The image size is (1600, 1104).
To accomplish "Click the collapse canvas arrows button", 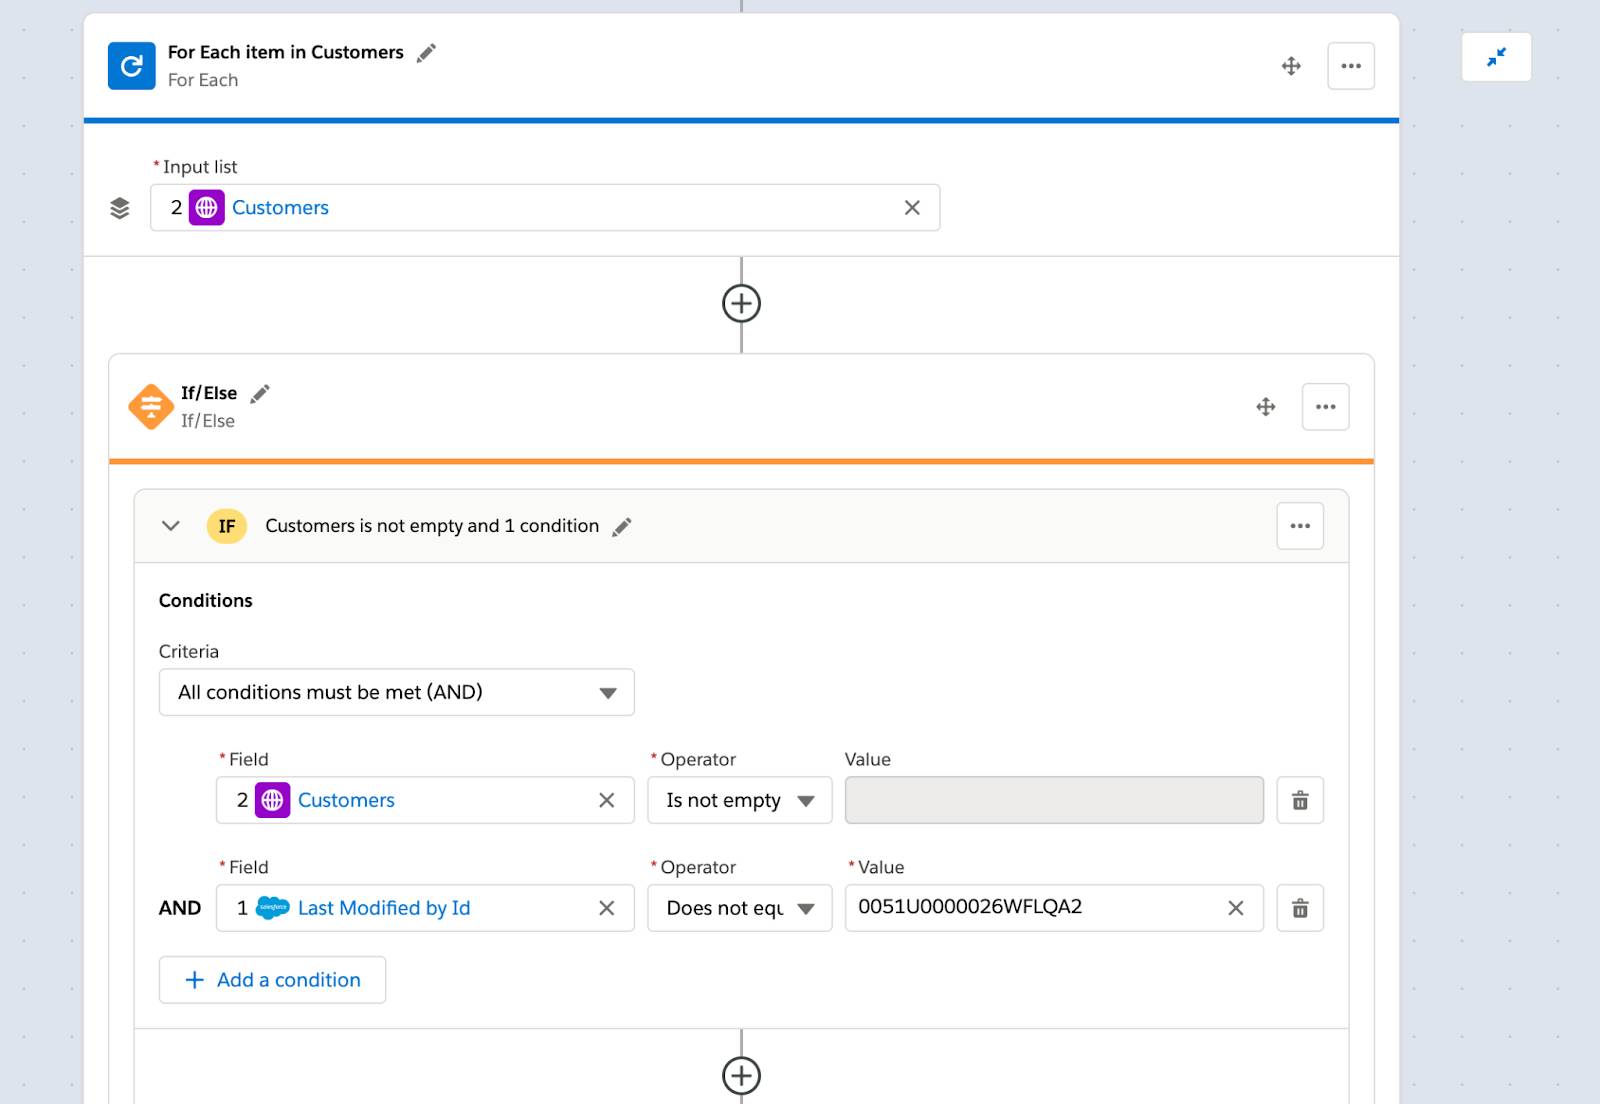I will click(1496, 57).
